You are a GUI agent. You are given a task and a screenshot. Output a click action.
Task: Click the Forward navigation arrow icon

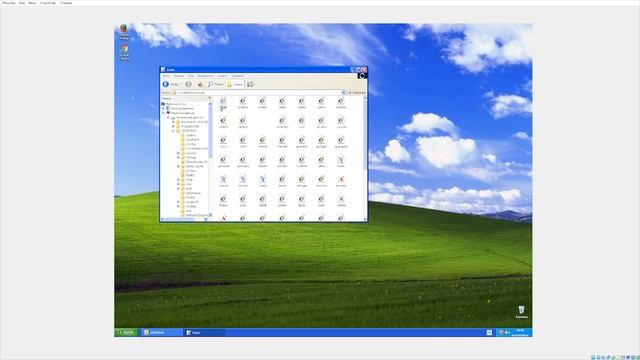(x=188, y=84)
